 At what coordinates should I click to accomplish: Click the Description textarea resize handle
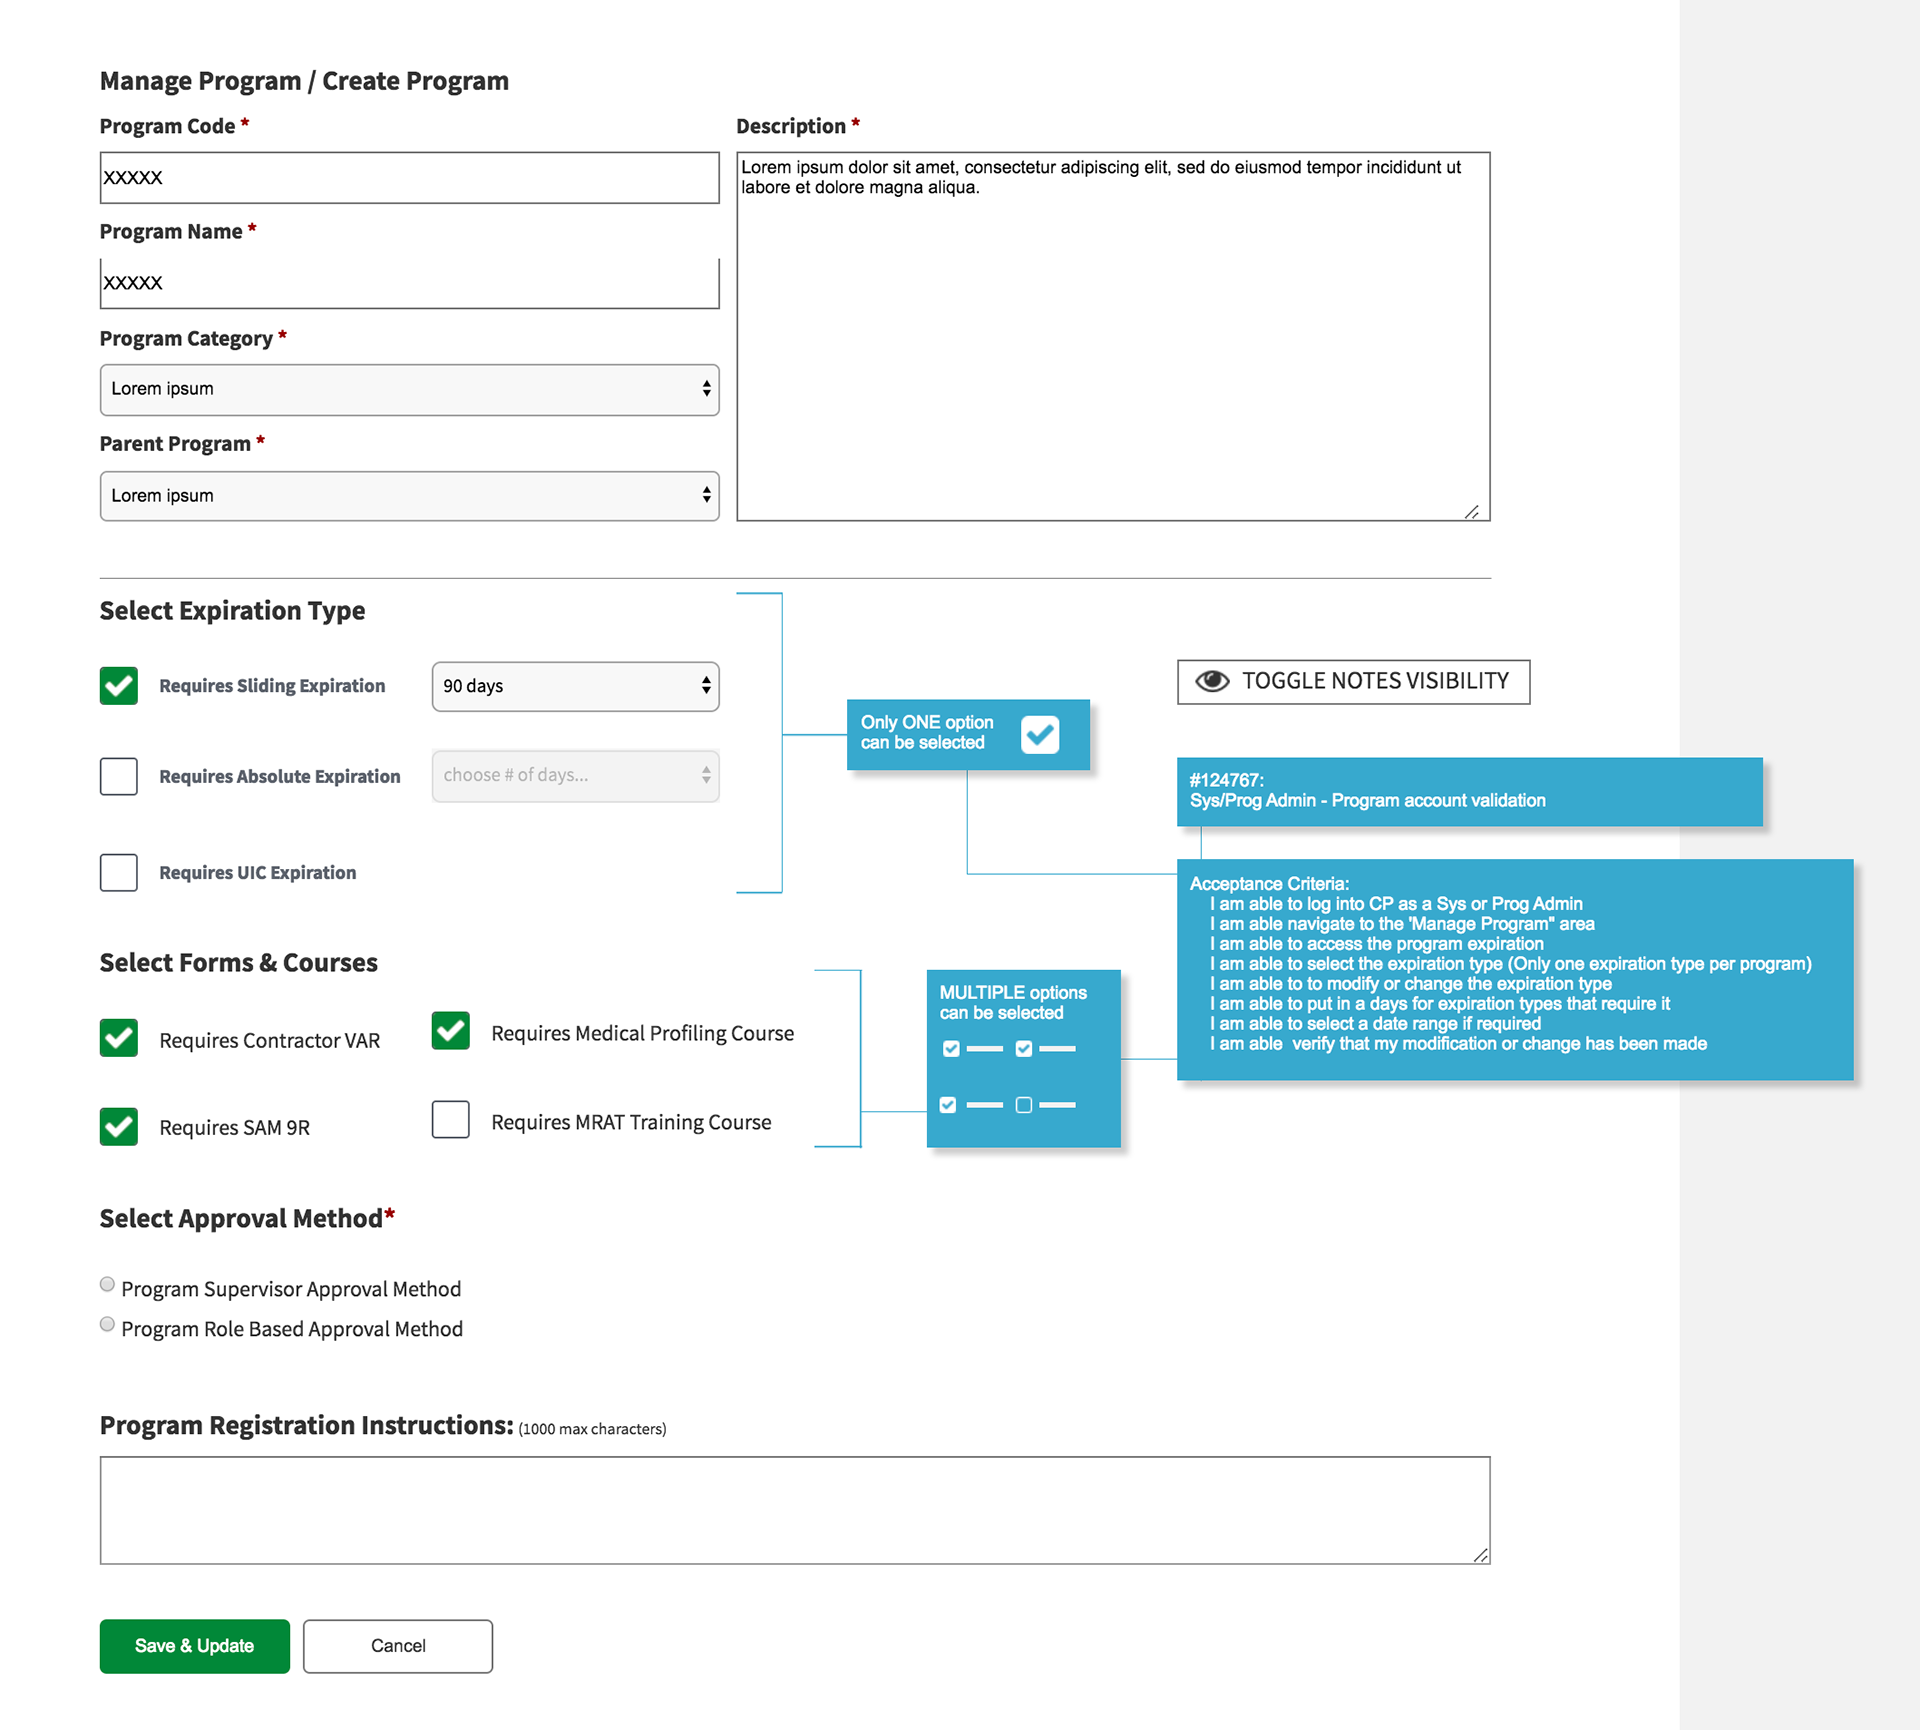pos(1472,512)
